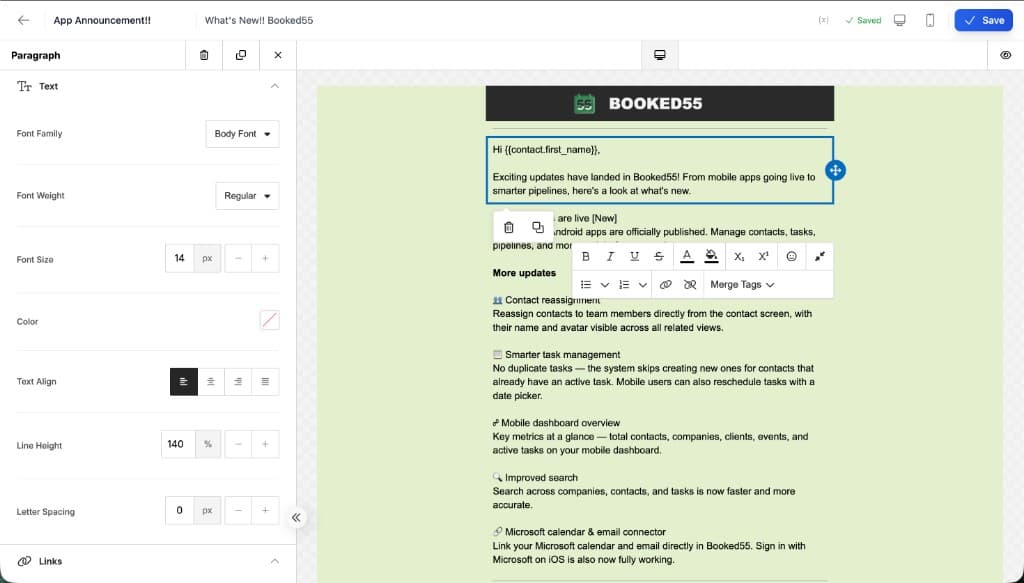1024x583 pixels.
Task: Increase the font size
Action: 265,259
